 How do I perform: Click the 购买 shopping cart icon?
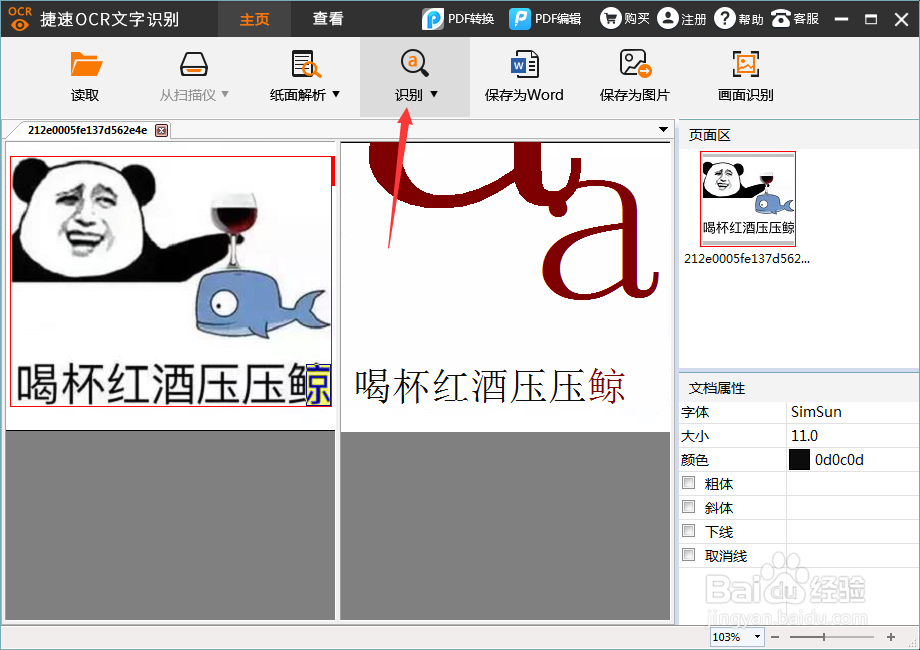tap(610, 18)
